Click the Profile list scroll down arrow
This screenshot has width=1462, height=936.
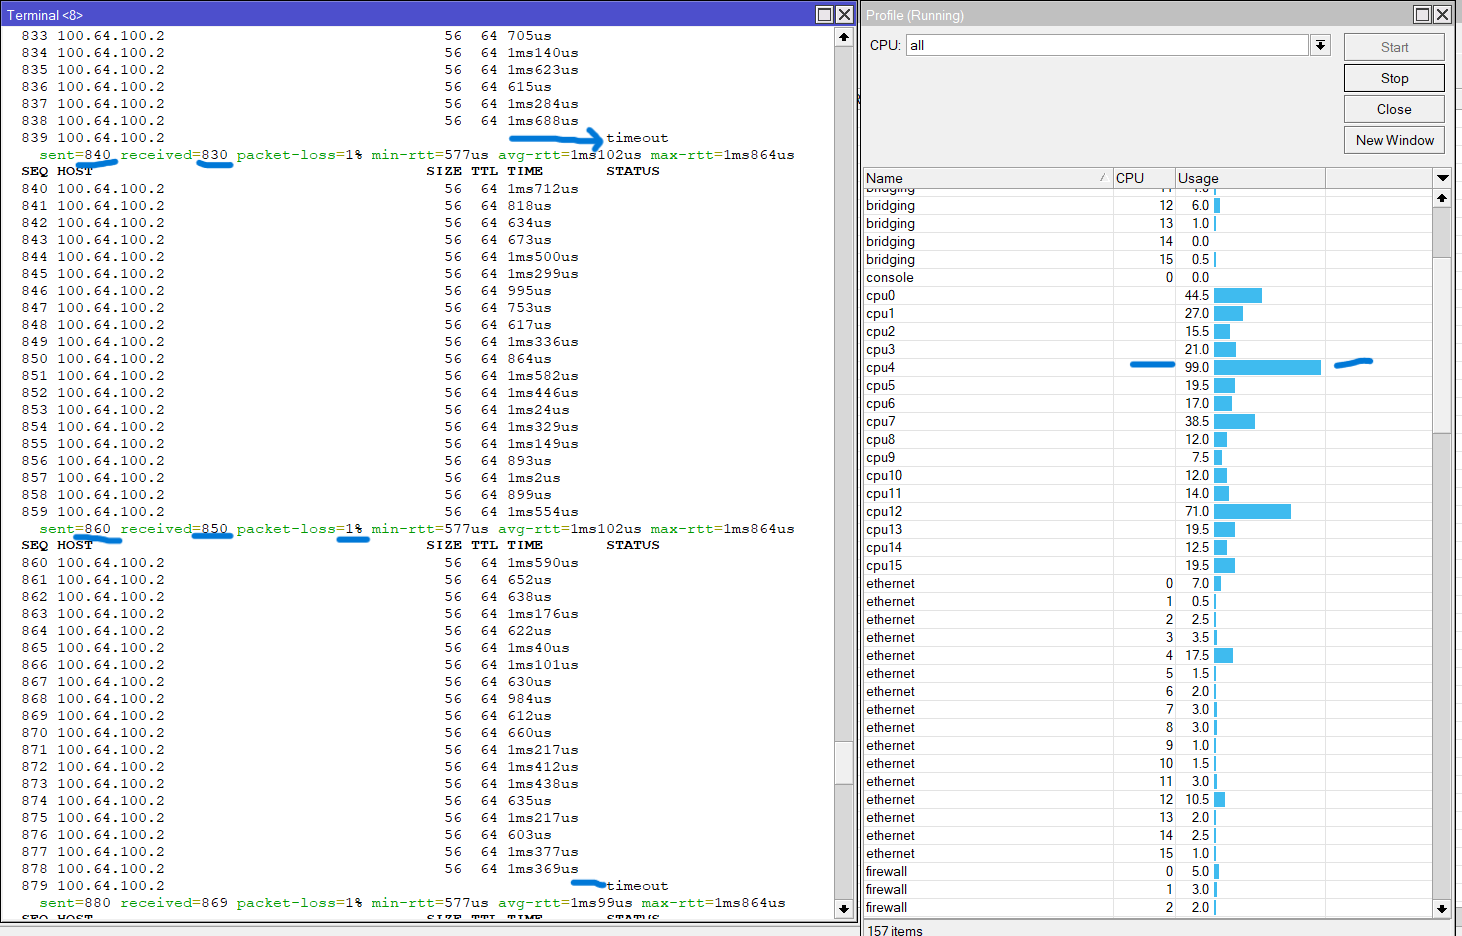coord(1441,908)
